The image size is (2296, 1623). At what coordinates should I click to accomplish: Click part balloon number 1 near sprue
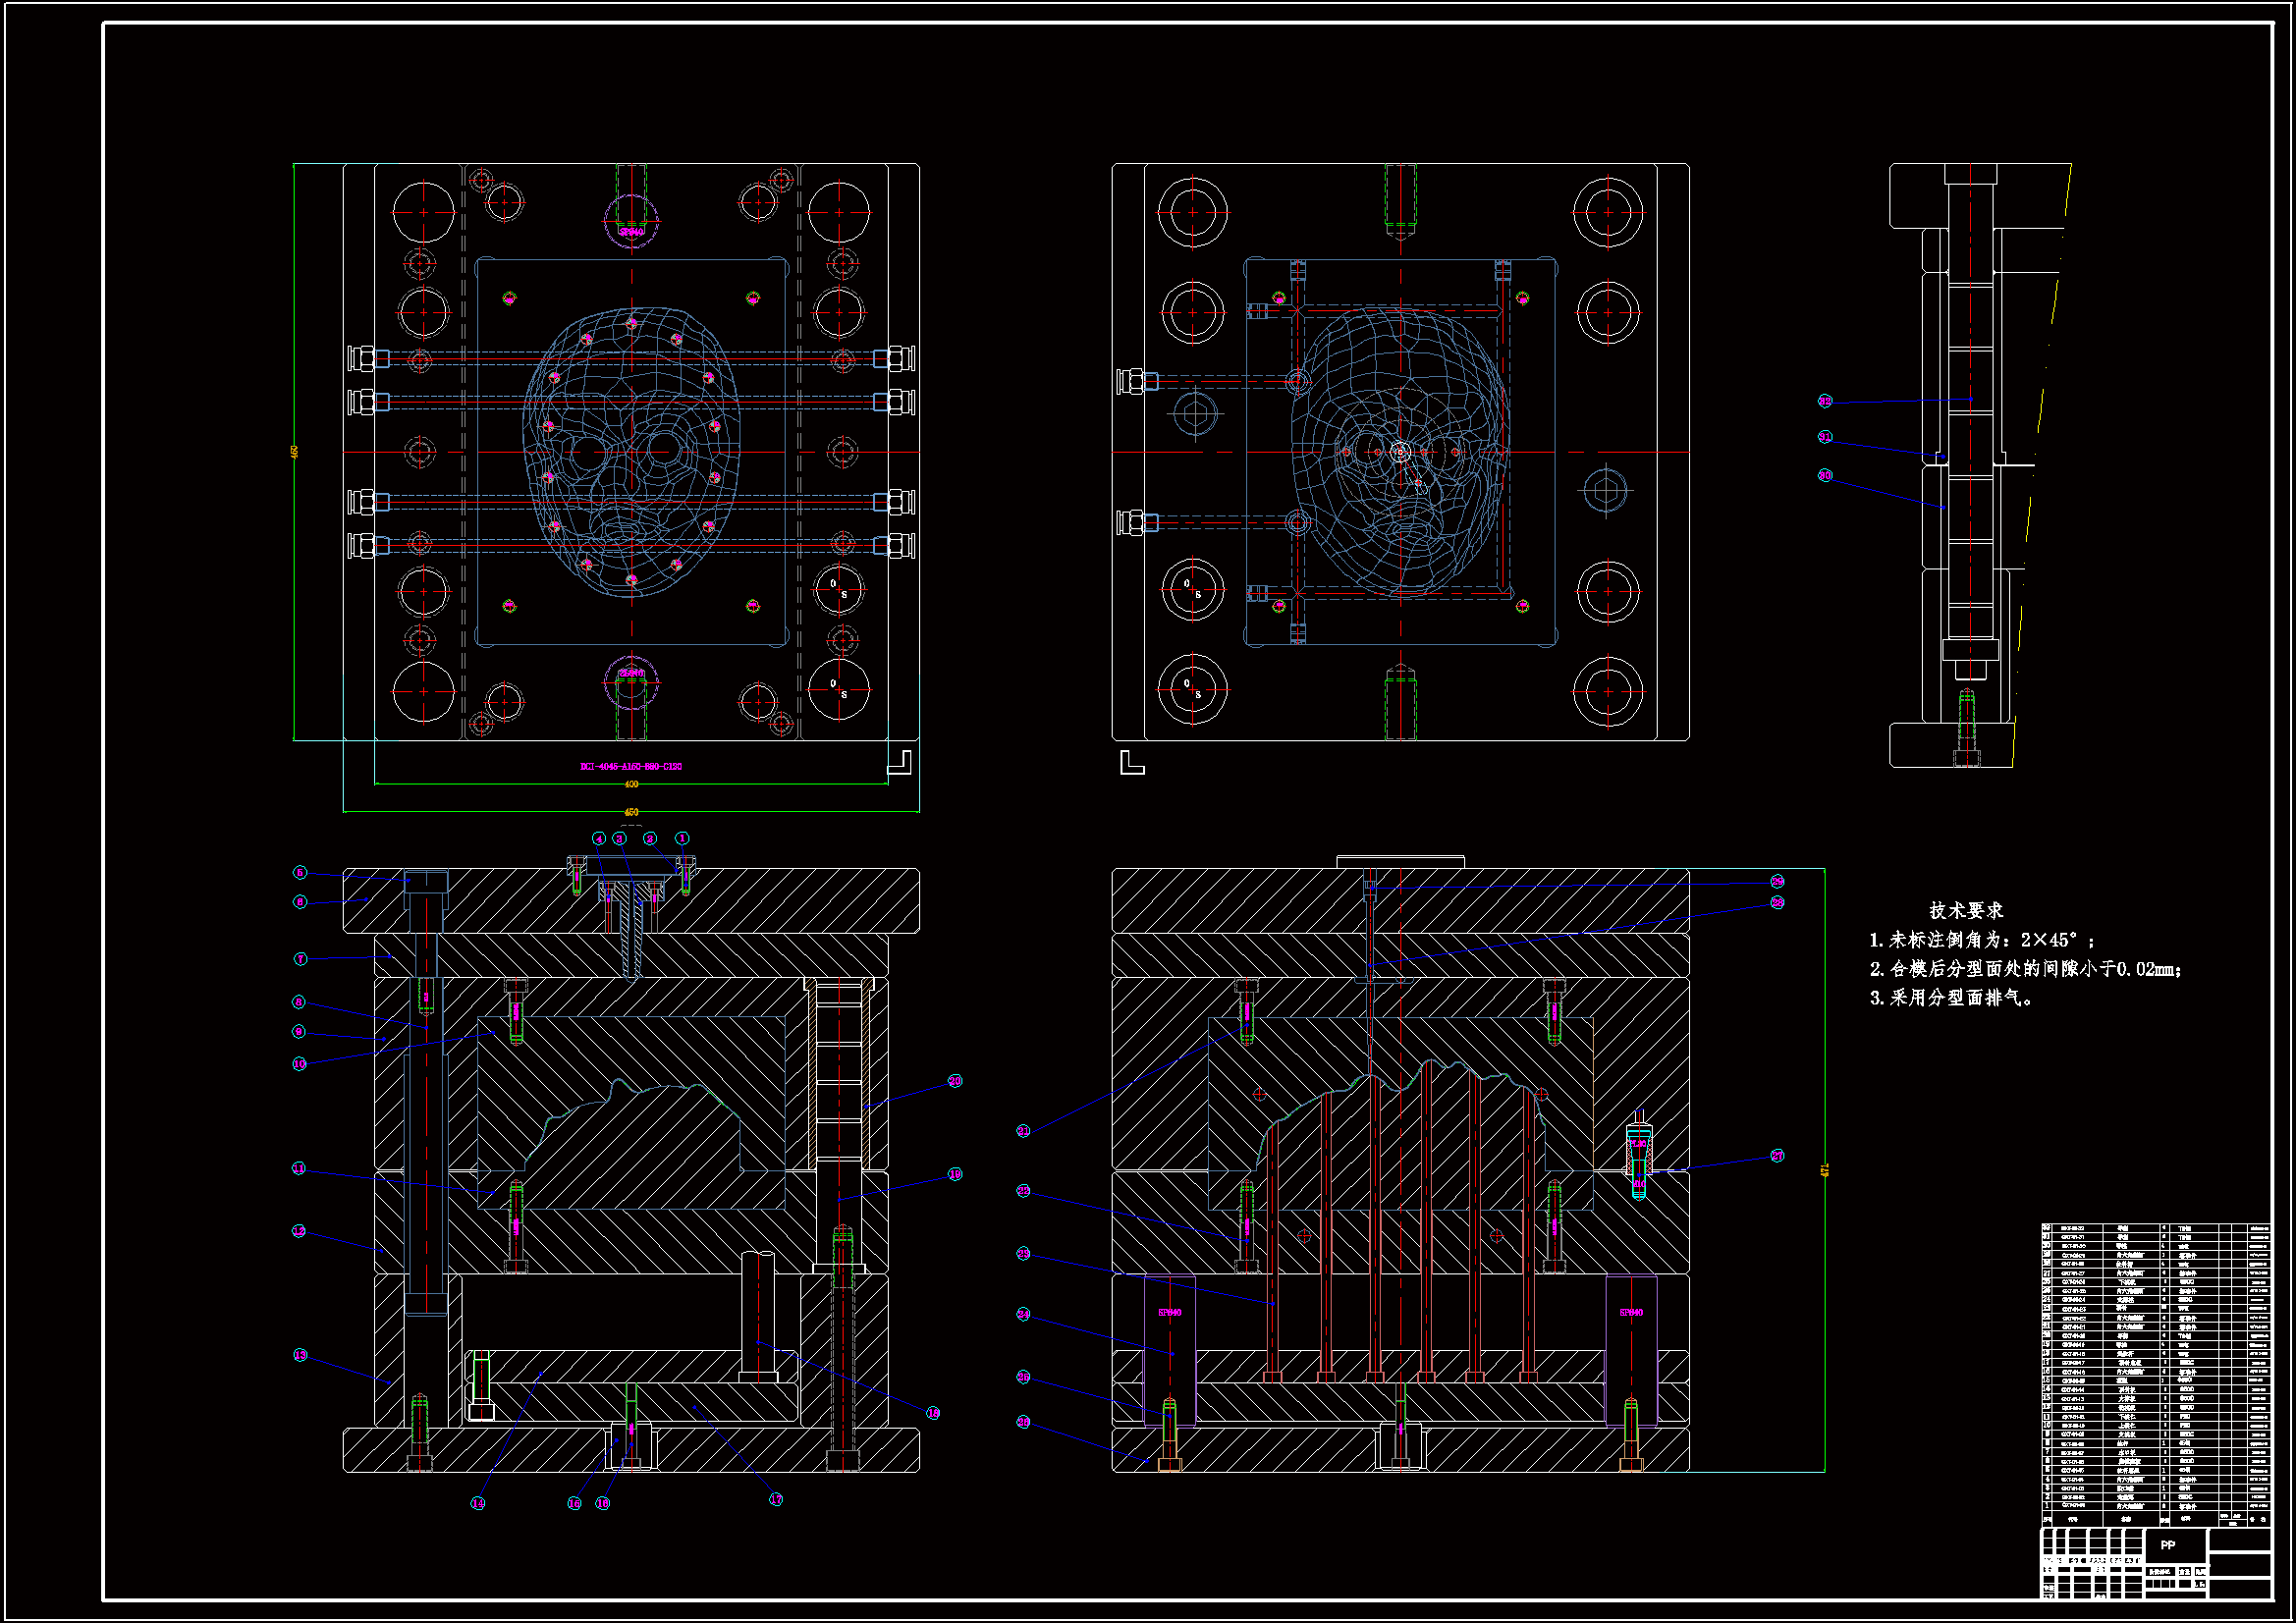click(x=682, y=838)
